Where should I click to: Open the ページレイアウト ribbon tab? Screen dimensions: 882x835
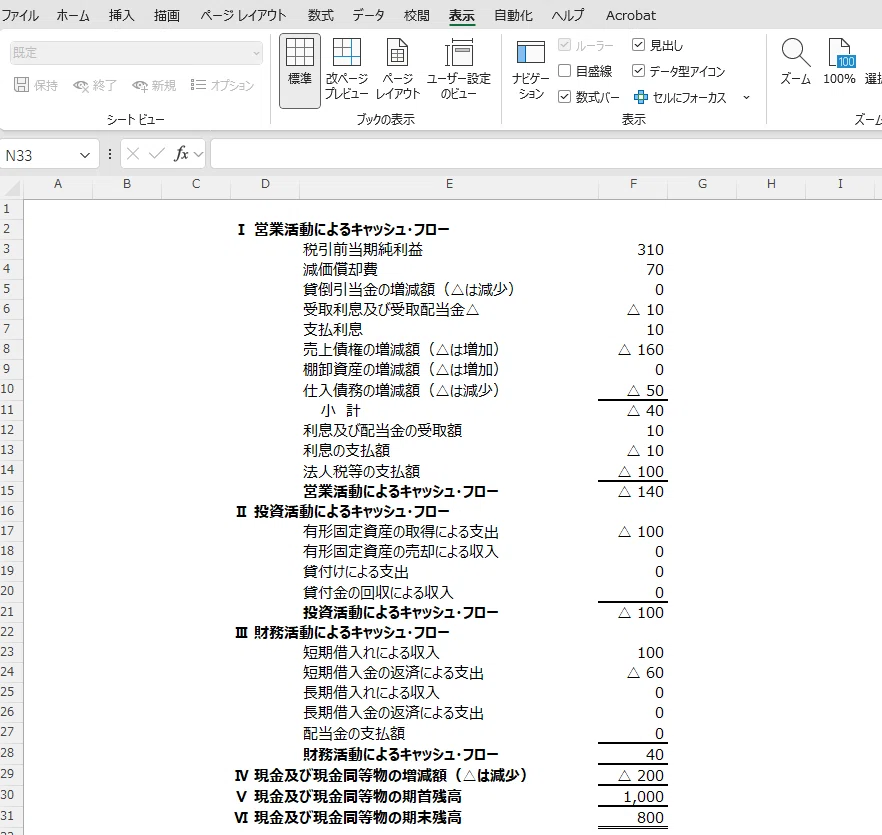click(243, 15)
